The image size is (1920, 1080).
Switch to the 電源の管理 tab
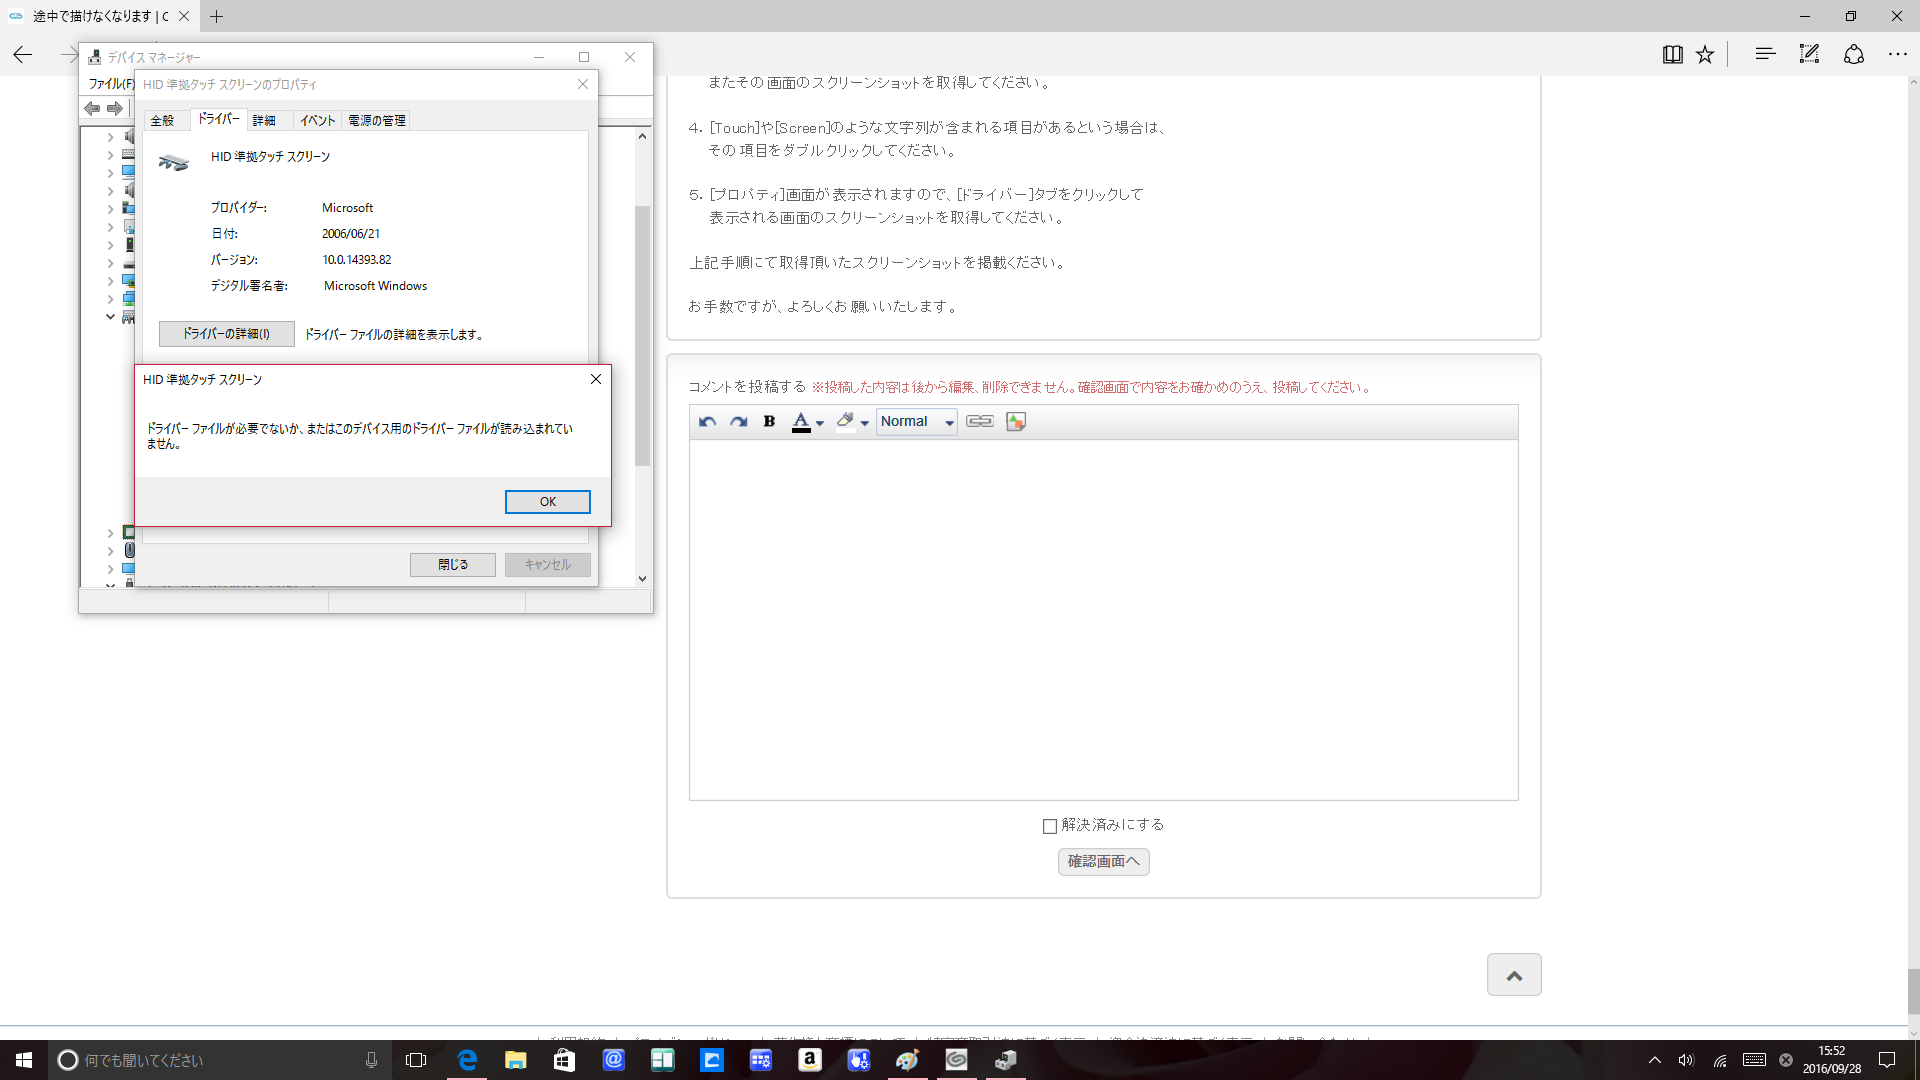(x=377, y=121)
